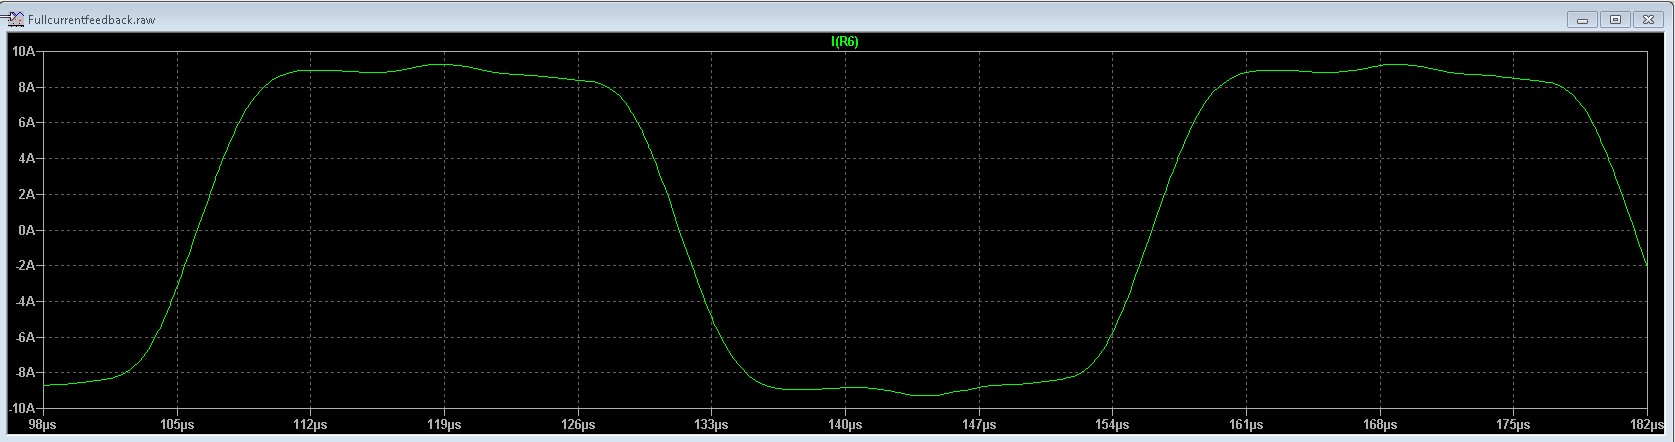This screenshot has height=442, width=1675.
Task: Click the 98µs time axis label
Action: coord(43,425)
